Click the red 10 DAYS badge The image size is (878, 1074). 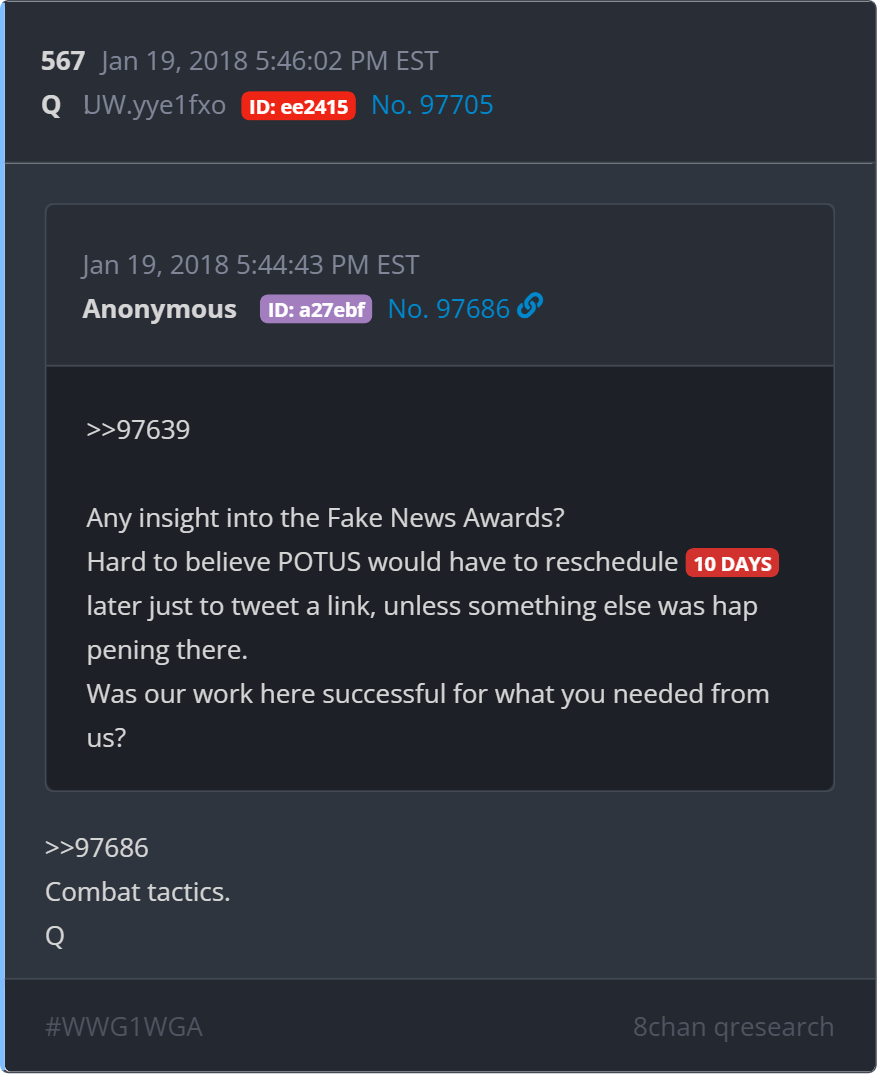732,563
